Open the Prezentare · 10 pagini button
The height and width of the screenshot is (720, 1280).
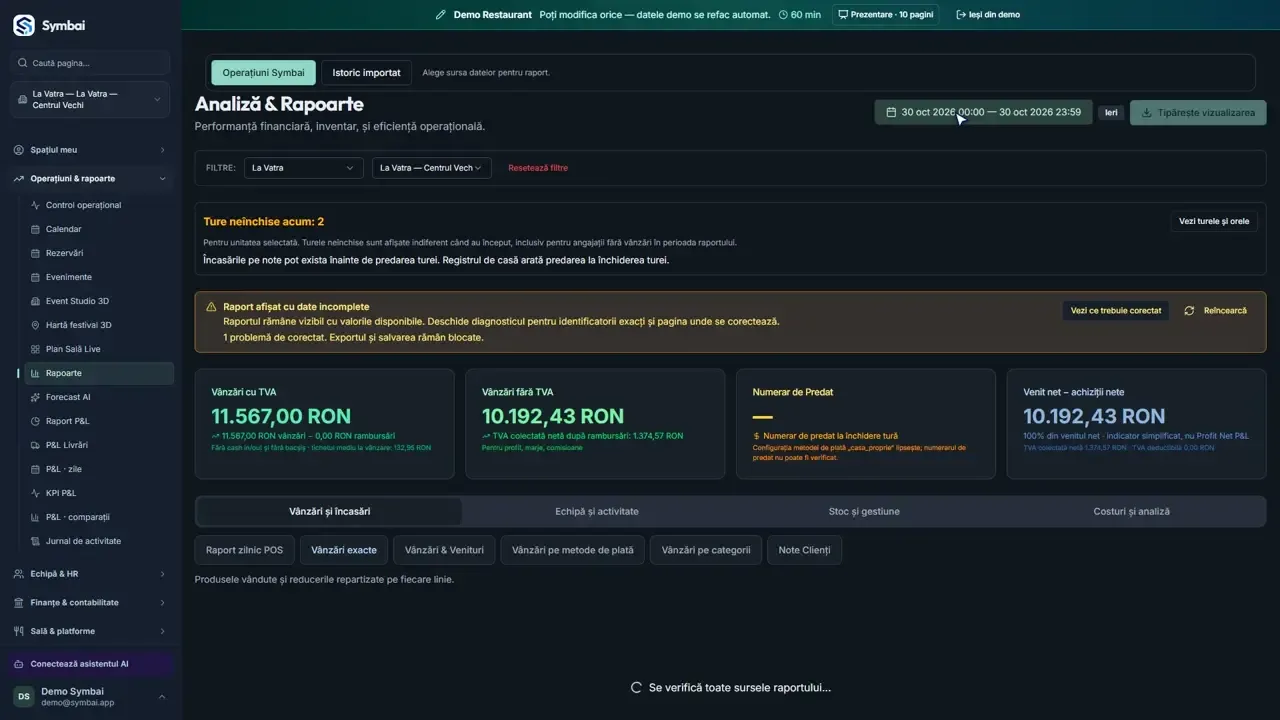pos(885,15)
